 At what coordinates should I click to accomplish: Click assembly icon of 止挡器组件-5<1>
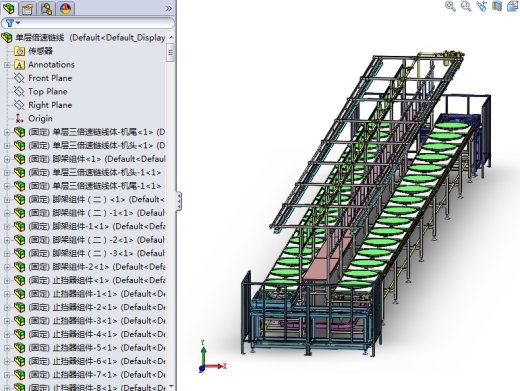point(19,348)
